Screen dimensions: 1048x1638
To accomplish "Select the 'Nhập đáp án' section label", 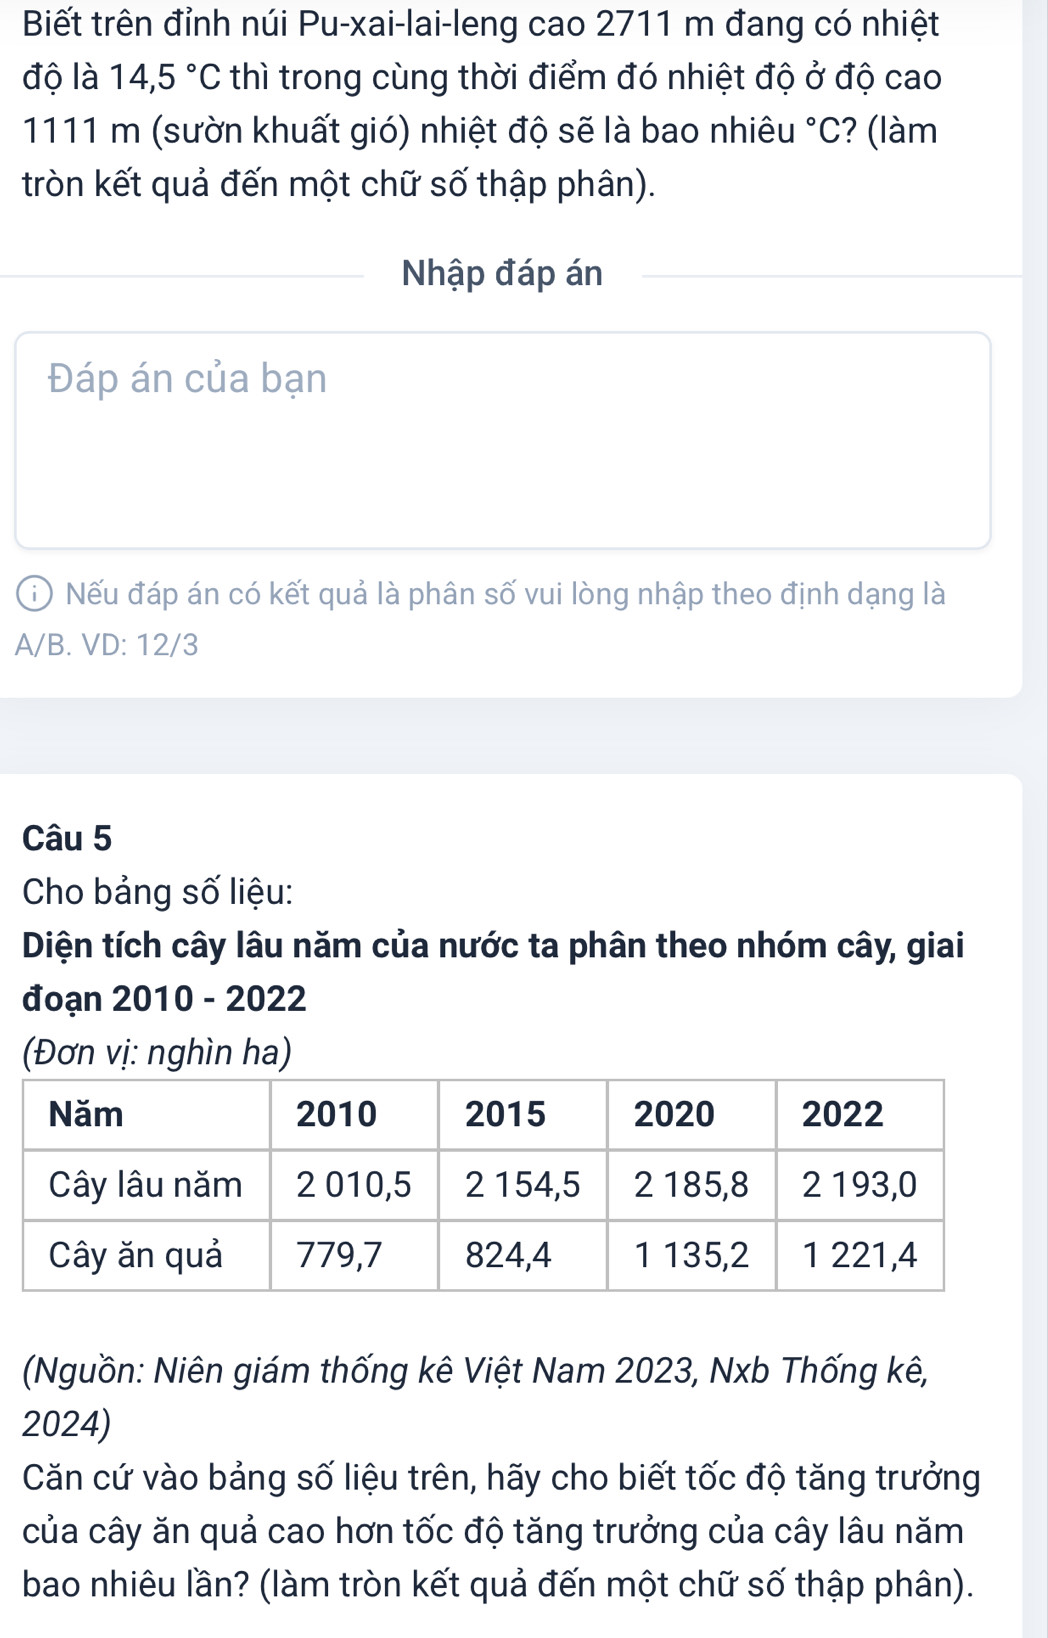I will coord(502,273).
